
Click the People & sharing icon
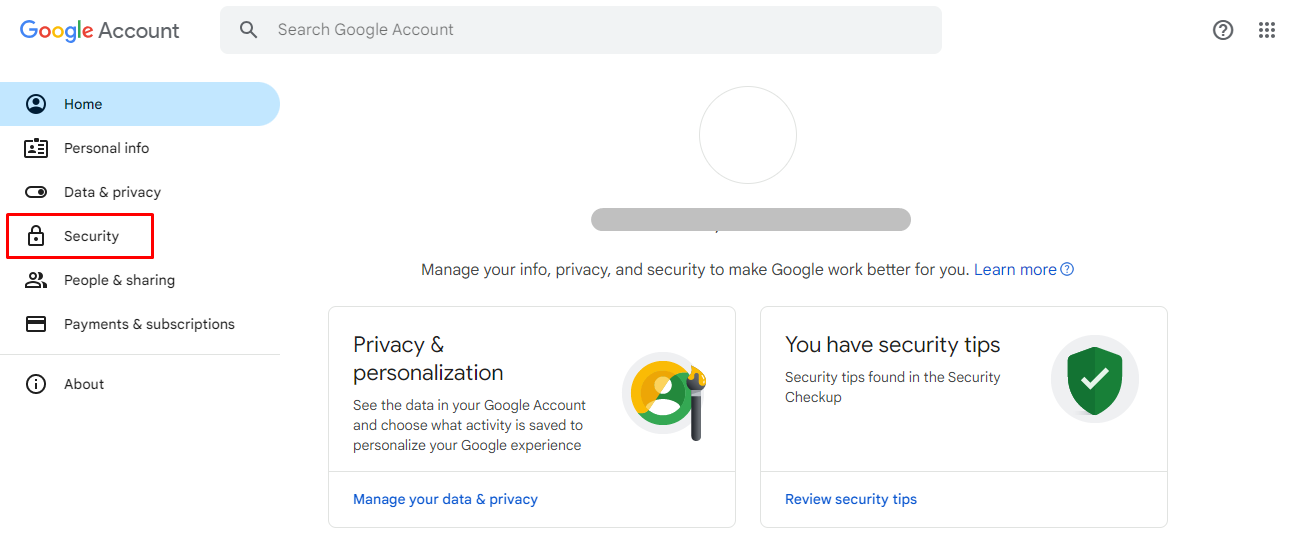pos(36,280)
